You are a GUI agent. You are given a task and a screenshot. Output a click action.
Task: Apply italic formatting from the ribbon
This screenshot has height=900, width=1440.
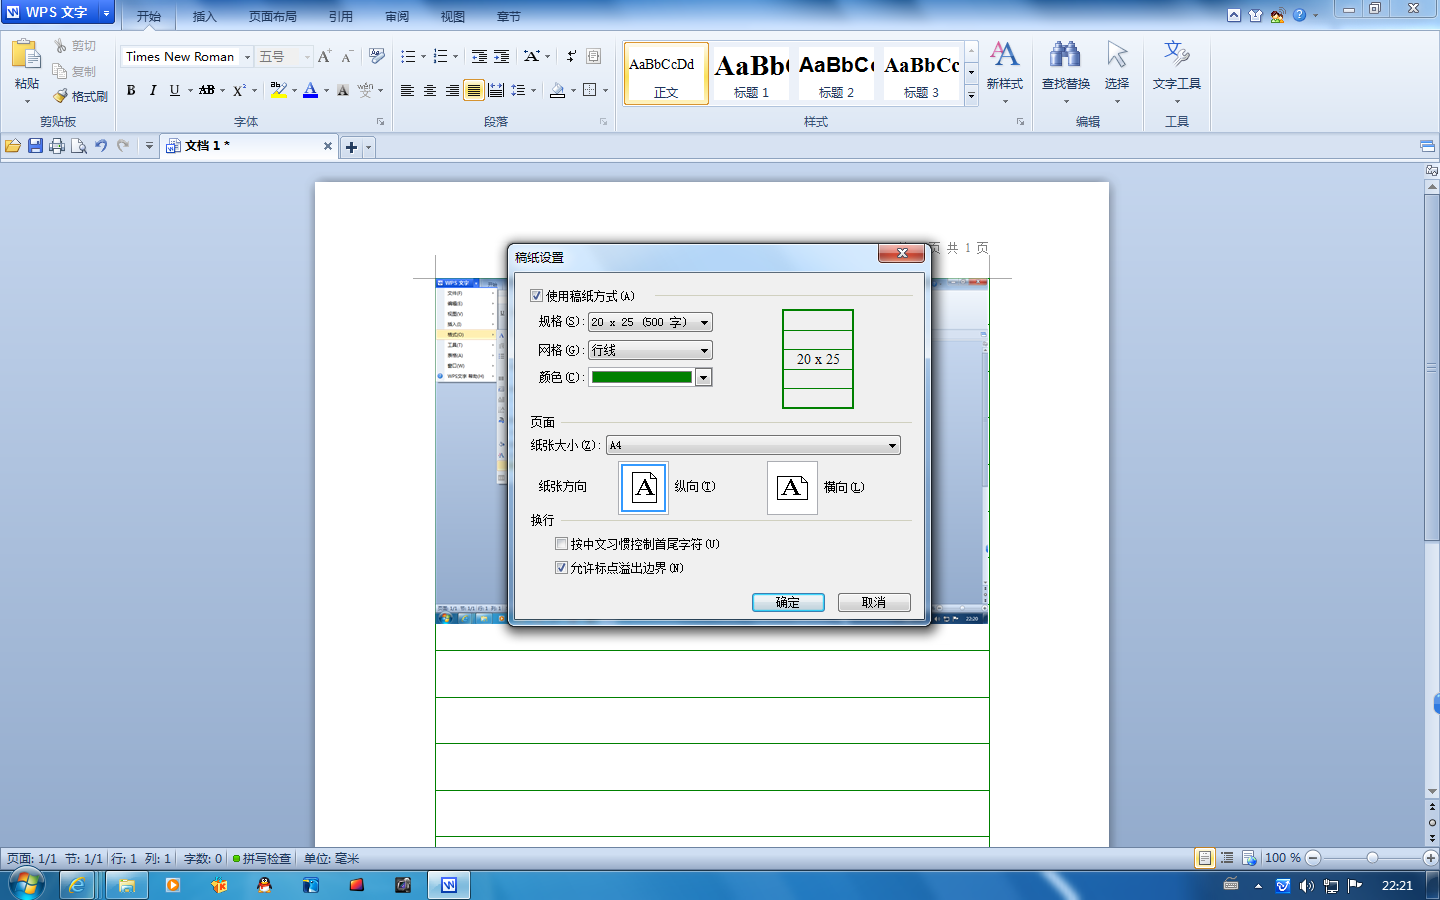pyautogui.click(x=153, y=90)
